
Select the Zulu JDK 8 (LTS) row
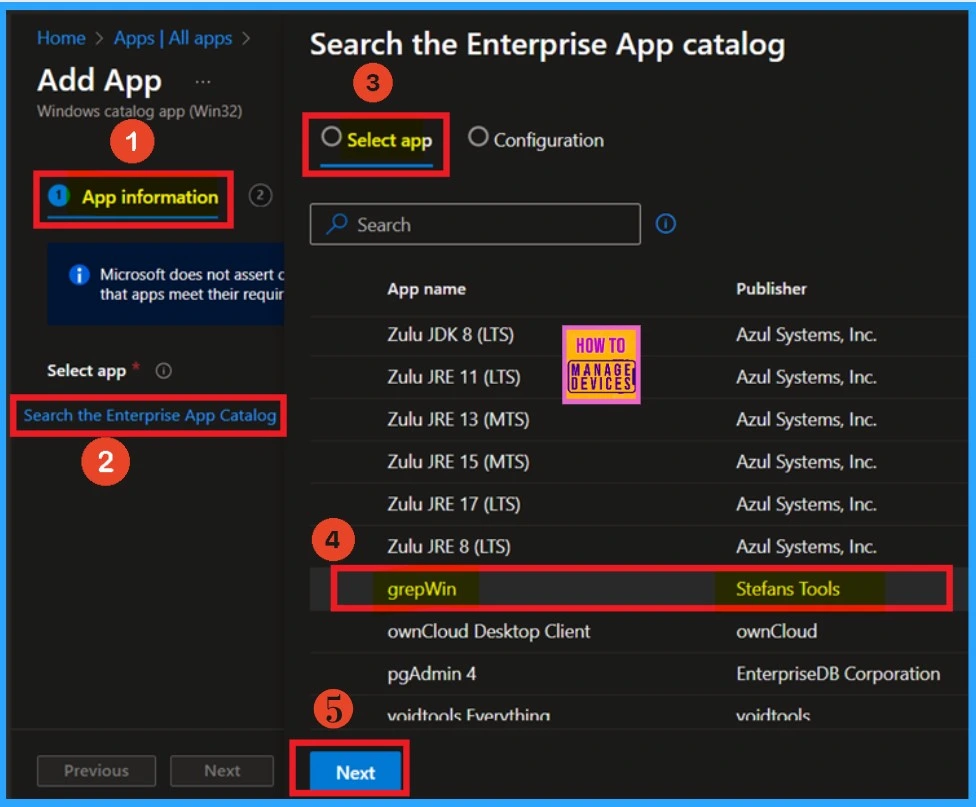pyautogui.click(x=639, y=335)
